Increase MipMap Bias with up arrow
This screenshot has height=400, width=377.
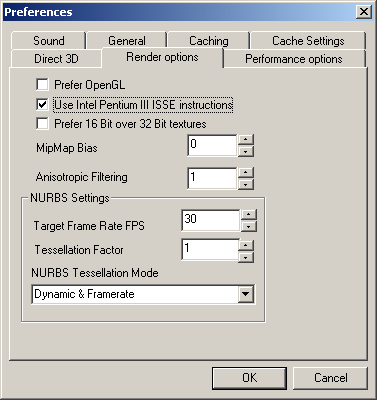(x=246, y=140)
